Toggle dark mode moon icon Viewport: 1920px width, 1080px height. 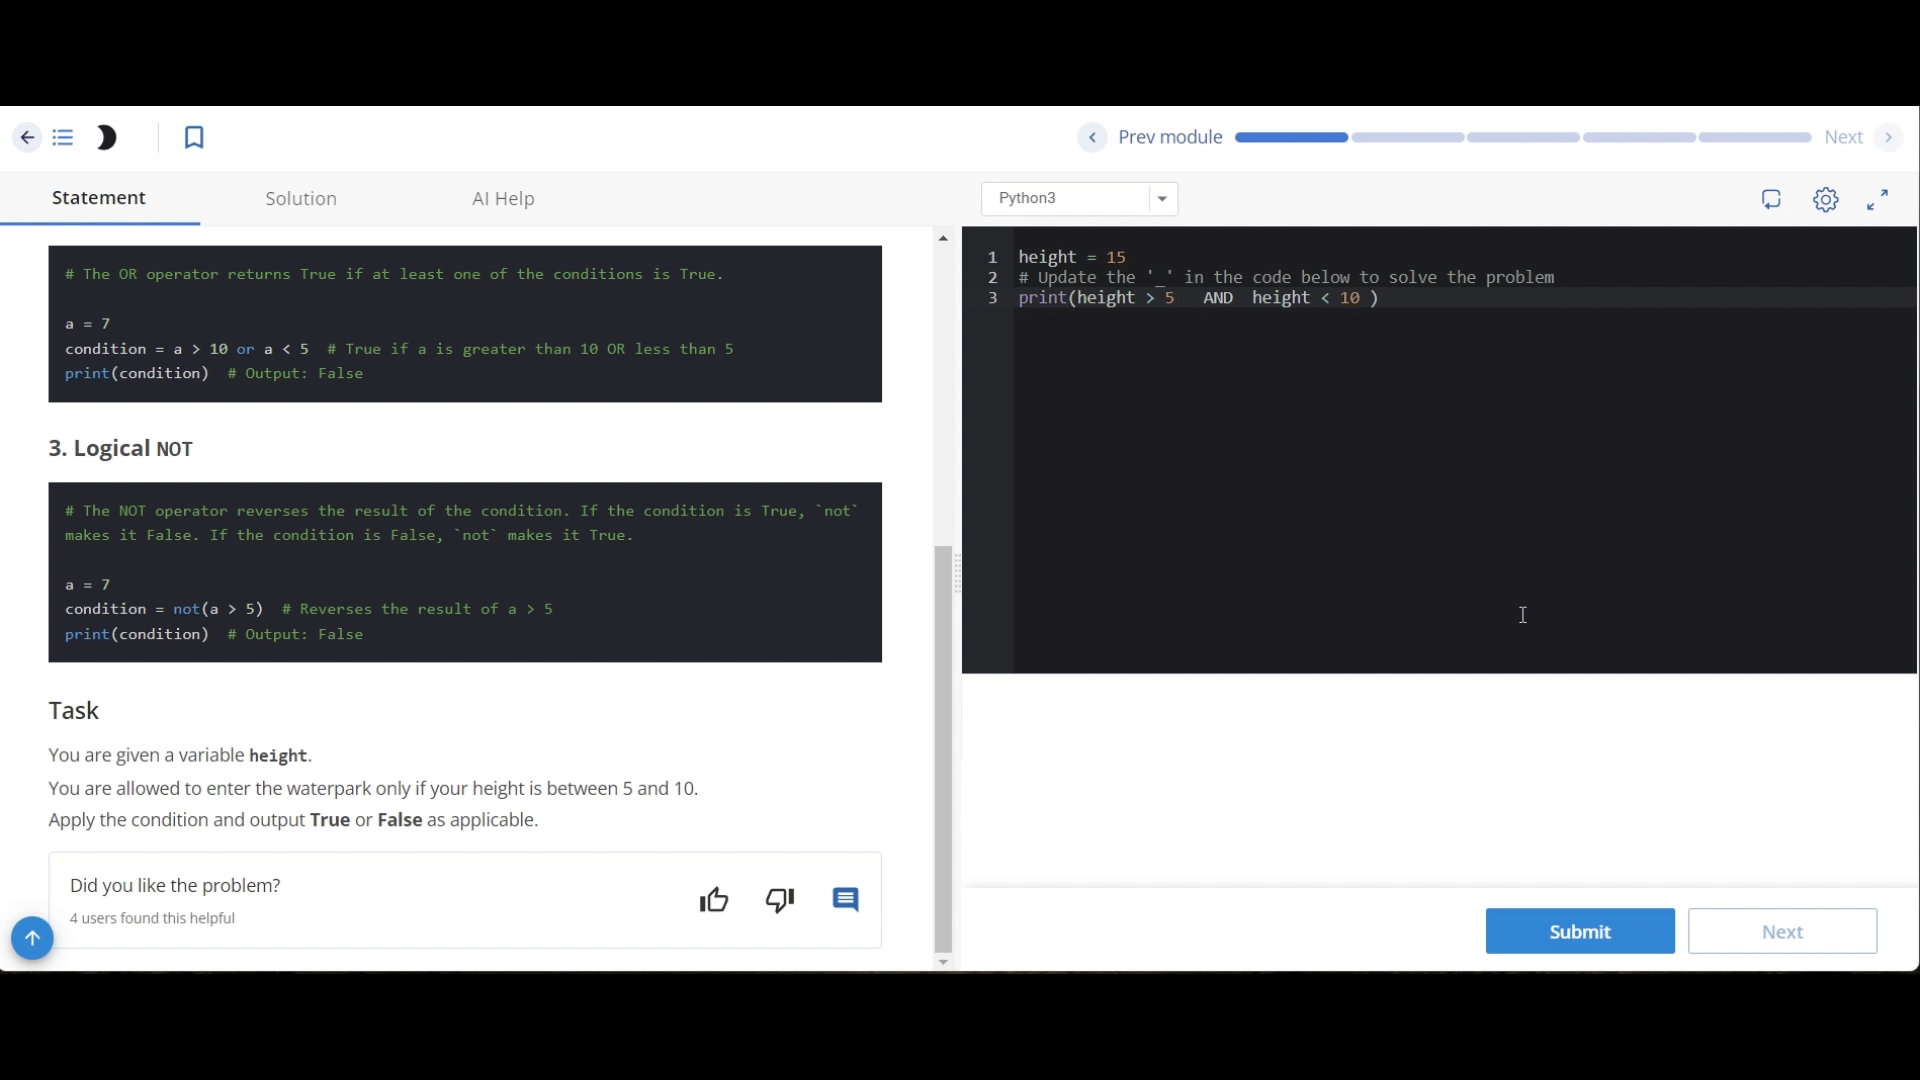coord(106,137)
